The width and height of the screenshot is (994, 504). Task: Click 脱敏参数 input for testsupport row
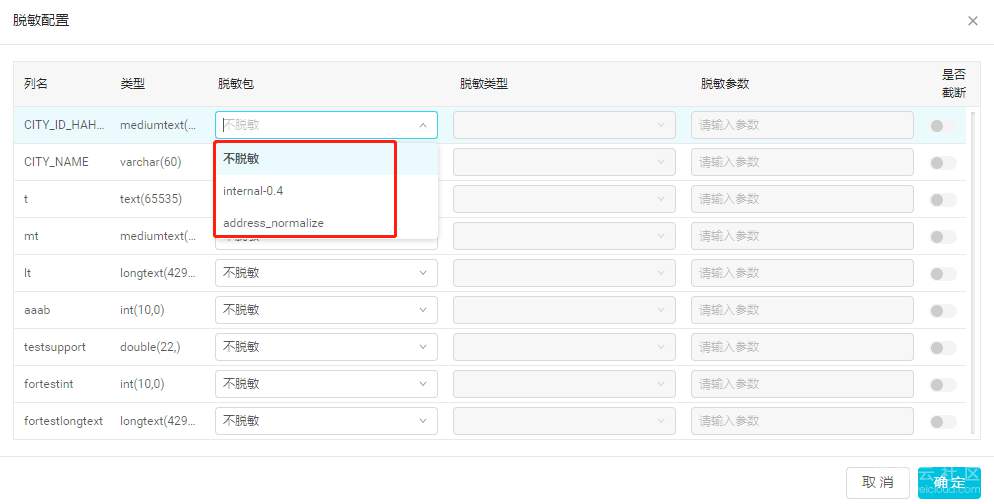pyautogui.click(x=802, y=347)
